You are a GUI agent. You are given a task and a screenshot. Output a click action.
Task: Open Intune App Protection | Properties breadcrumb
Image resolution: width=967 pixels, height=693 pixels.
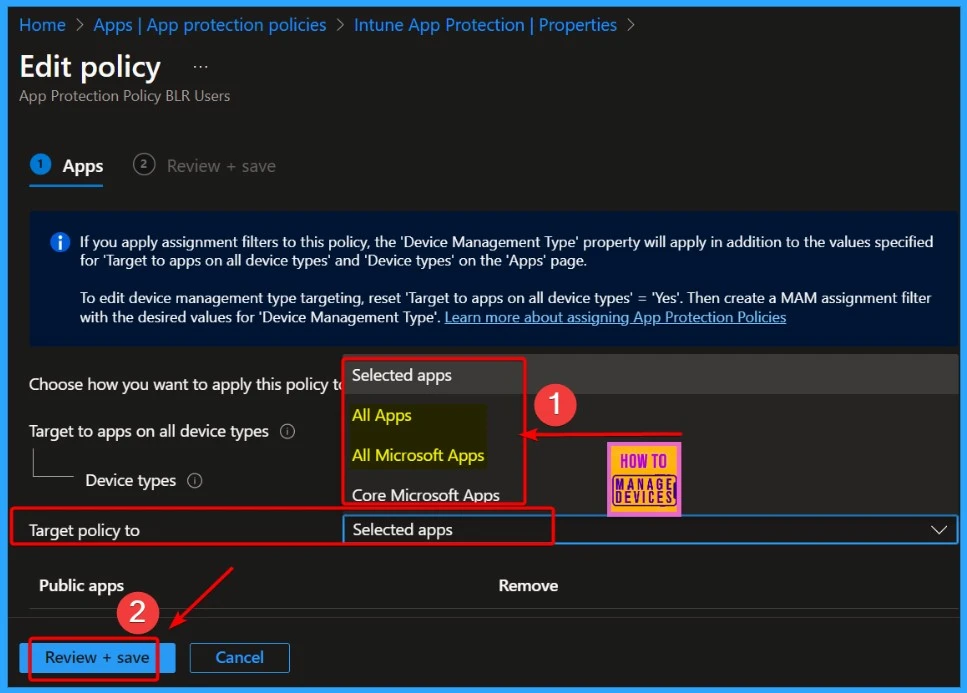coord(485,25)
